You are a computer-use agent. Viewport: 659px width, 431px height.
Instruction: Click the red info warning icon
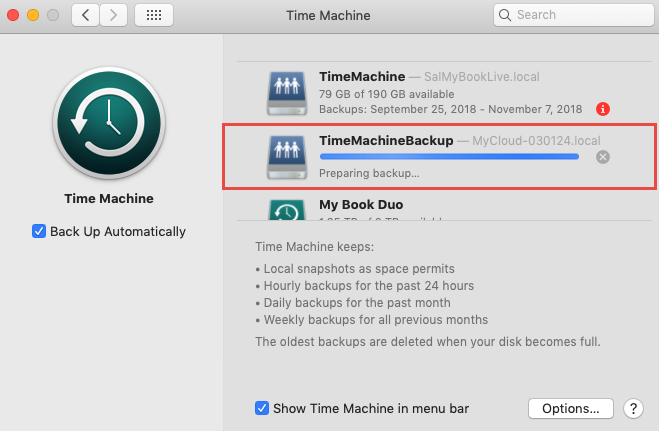[603, 109]
